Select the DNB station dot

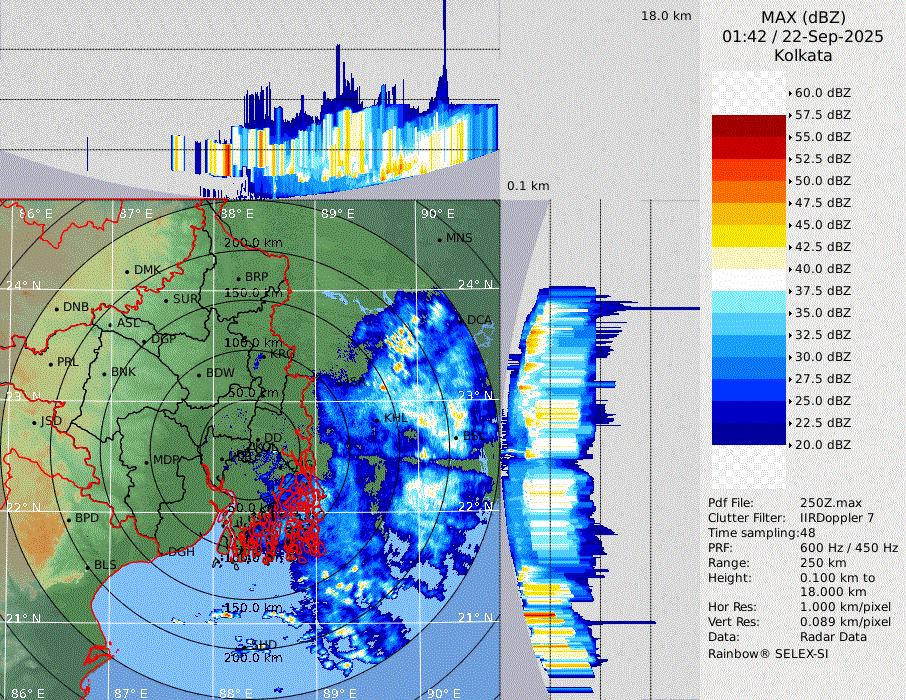[x=57, y=308]
